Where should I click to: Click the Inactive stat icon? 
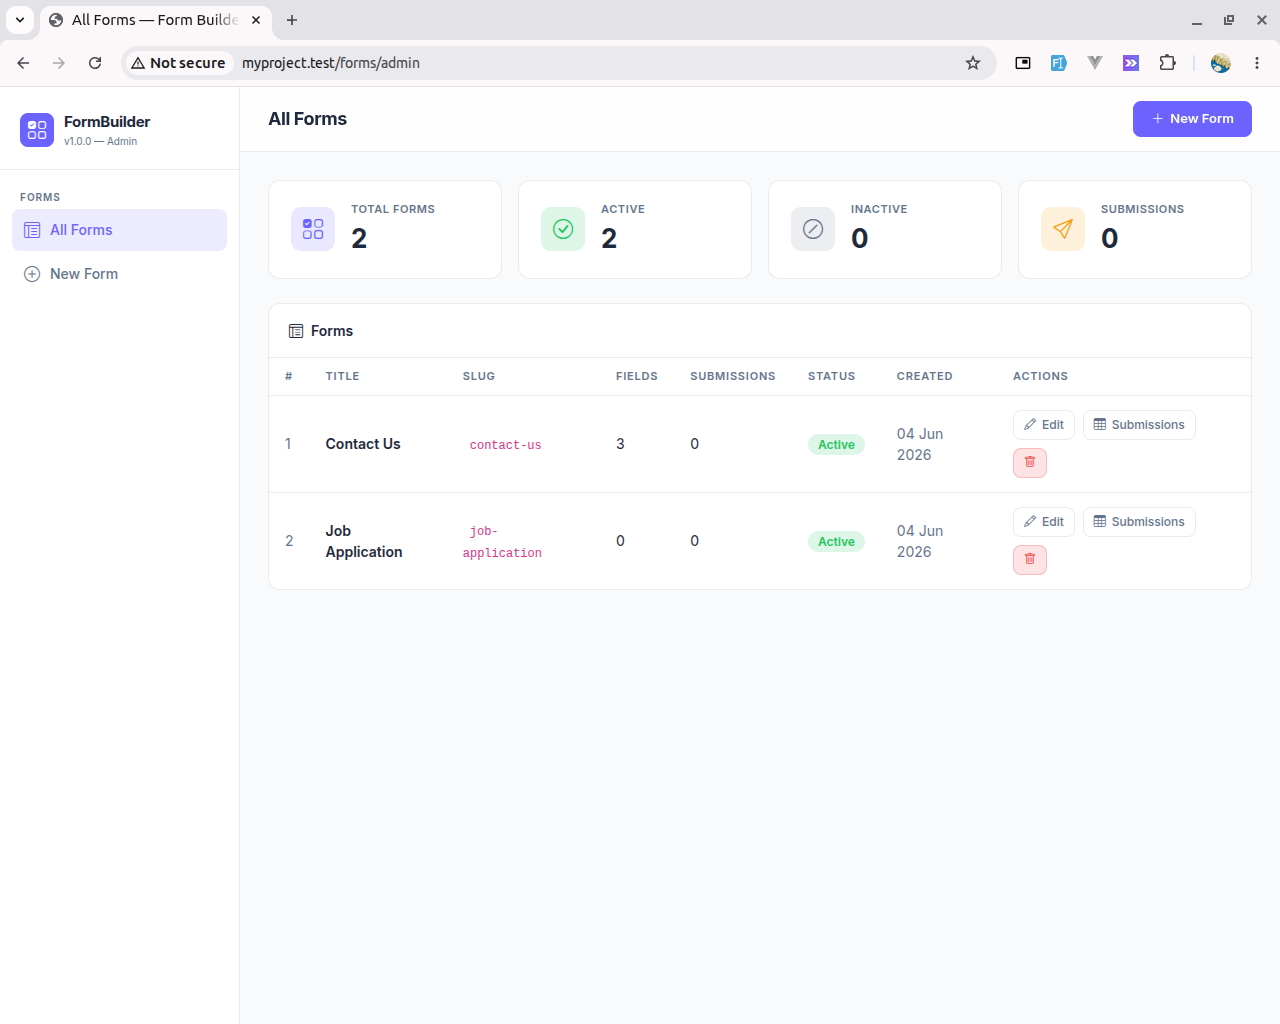813,229
